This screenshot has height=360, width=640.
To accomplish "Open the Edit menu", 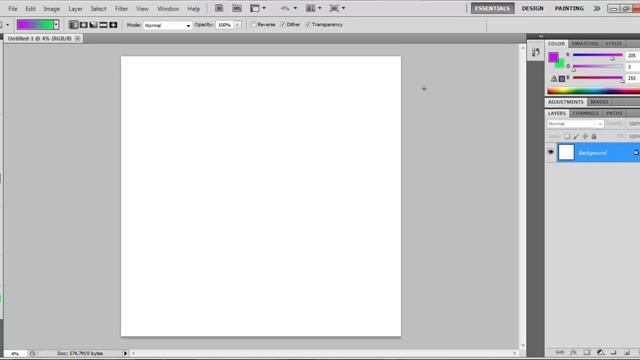I will 31,9.
